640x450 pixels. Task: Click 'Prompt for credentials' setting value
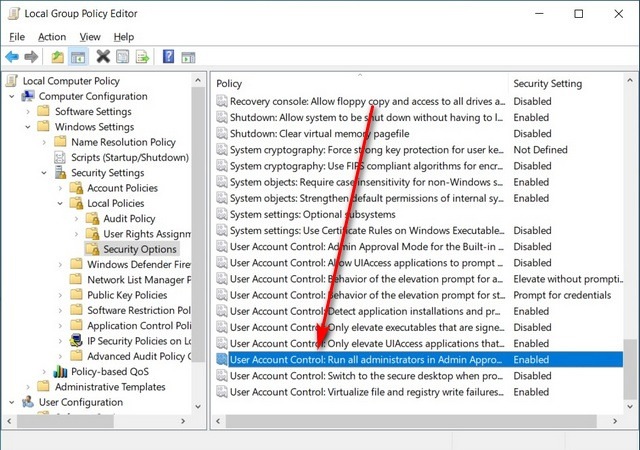click(562, 295)
